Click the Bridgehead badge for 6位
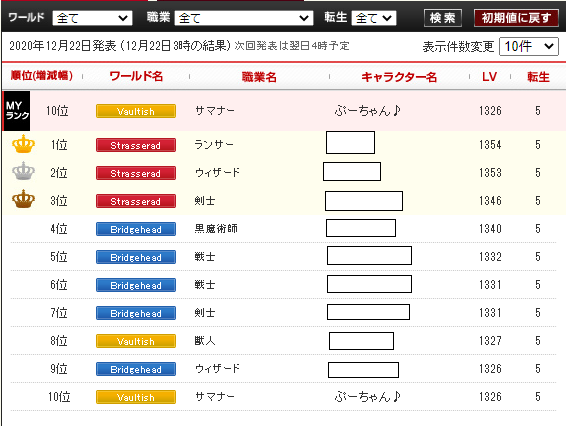This screenshot has width=566, height=426. [x=136, y=285]
